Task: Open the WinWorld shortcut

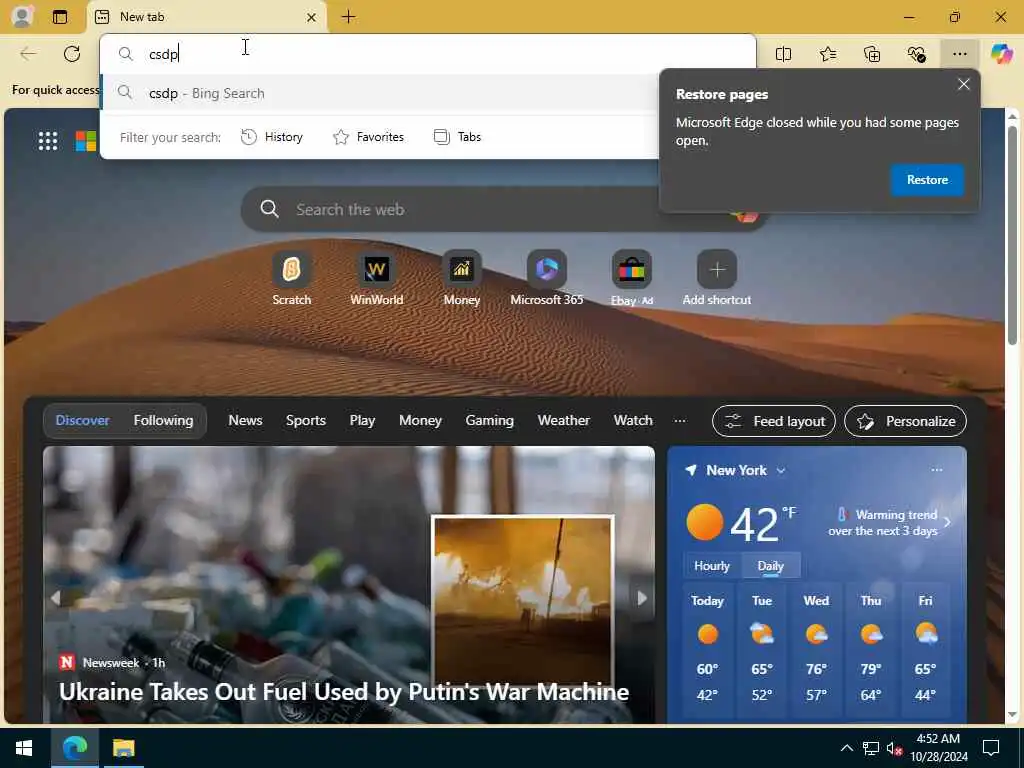Action: (x=377, y=279)
